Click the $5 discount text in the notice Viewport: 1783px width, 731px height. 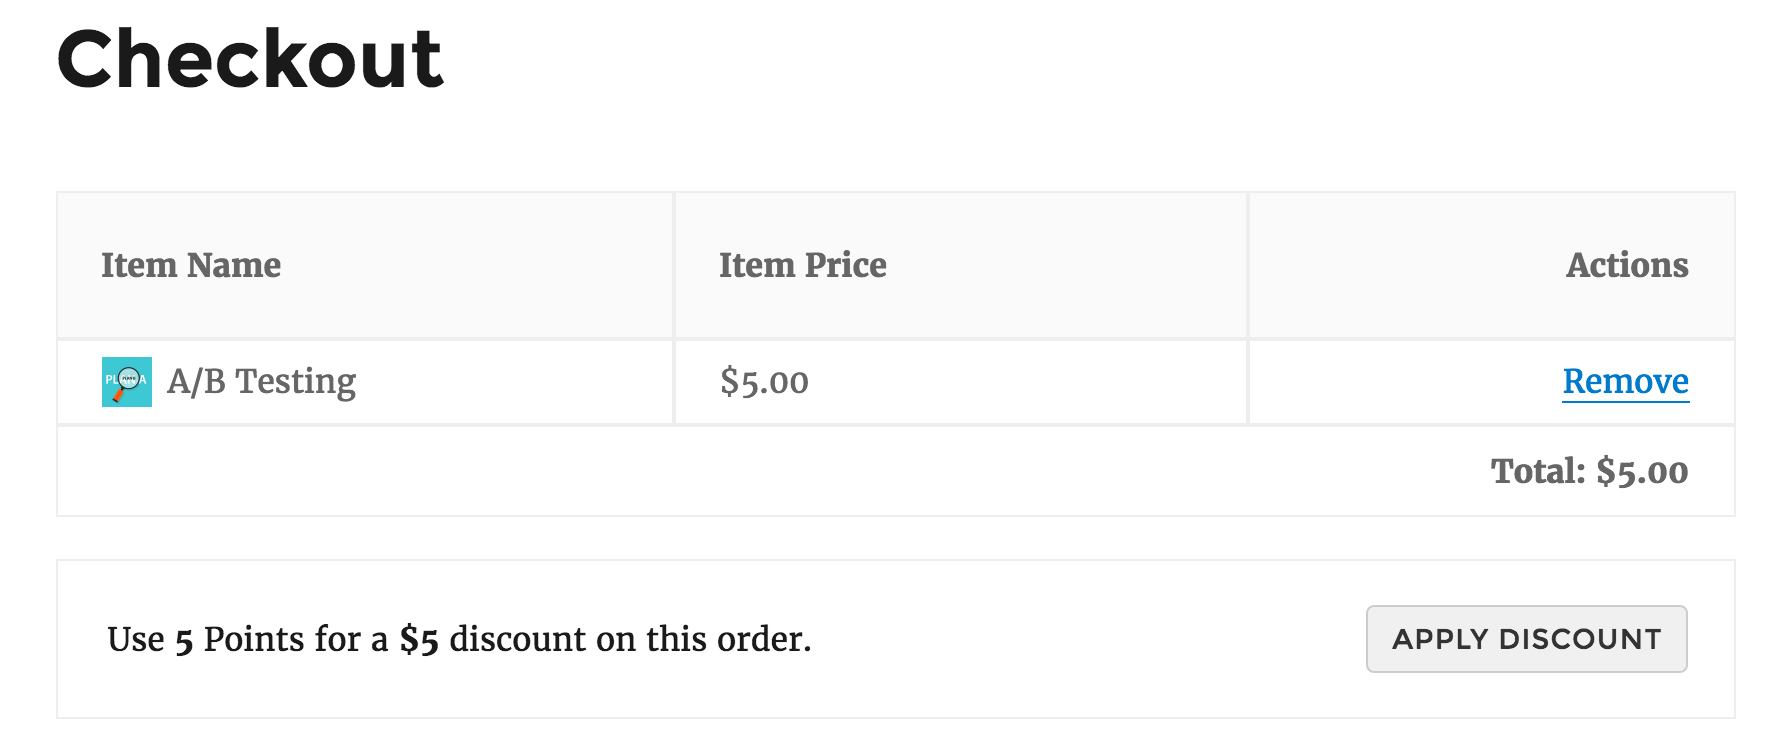[x=420, y=639]
